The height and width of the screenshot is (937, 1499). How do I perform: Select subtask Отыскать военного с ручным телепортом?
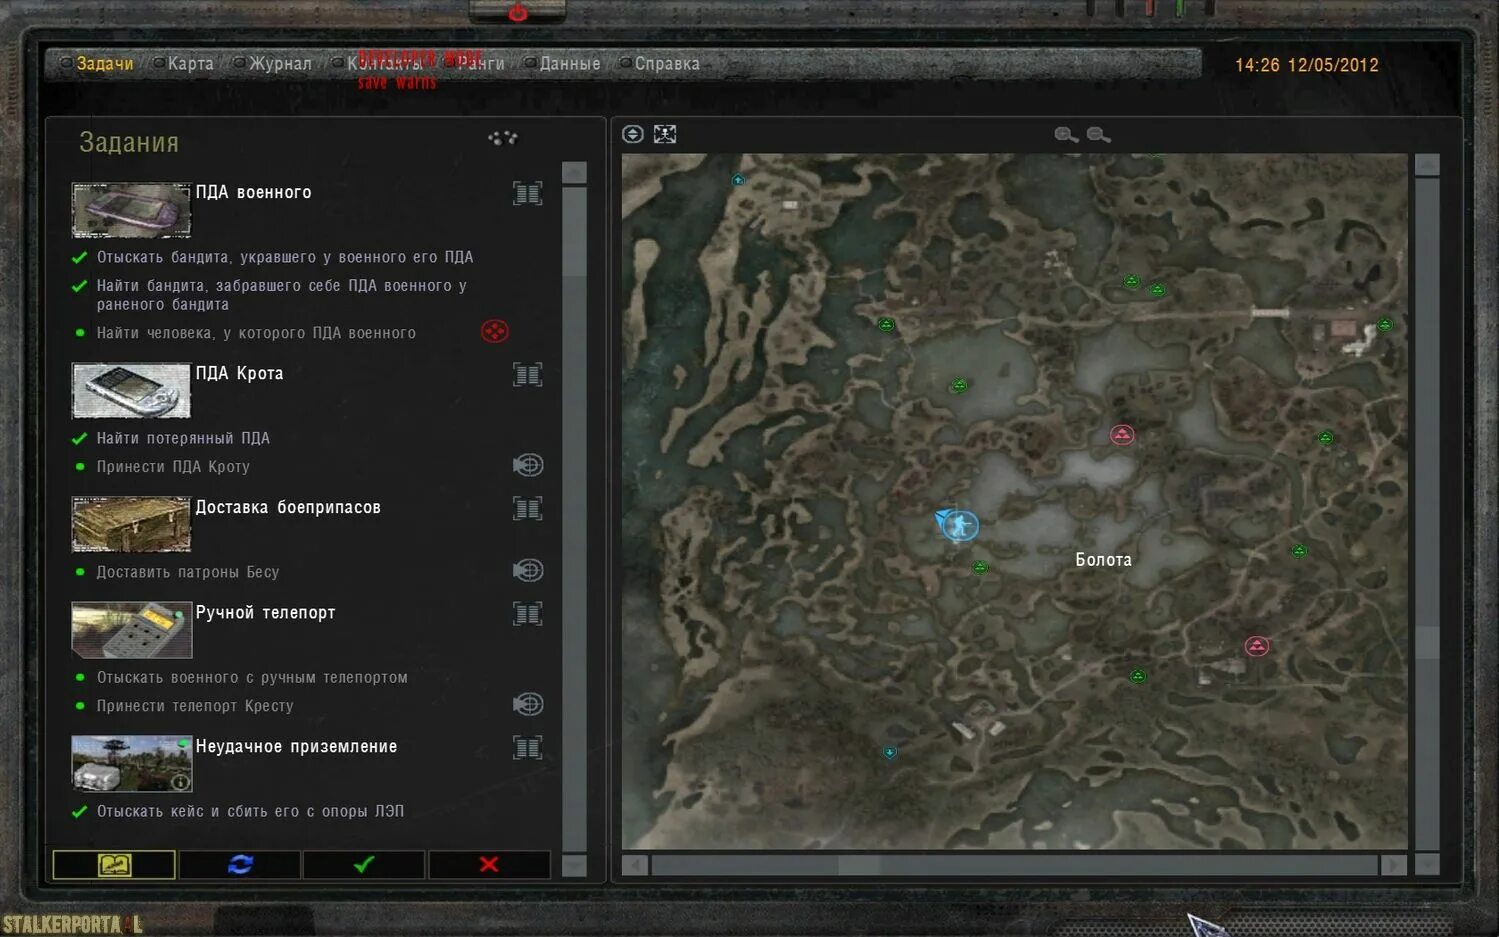252,677
